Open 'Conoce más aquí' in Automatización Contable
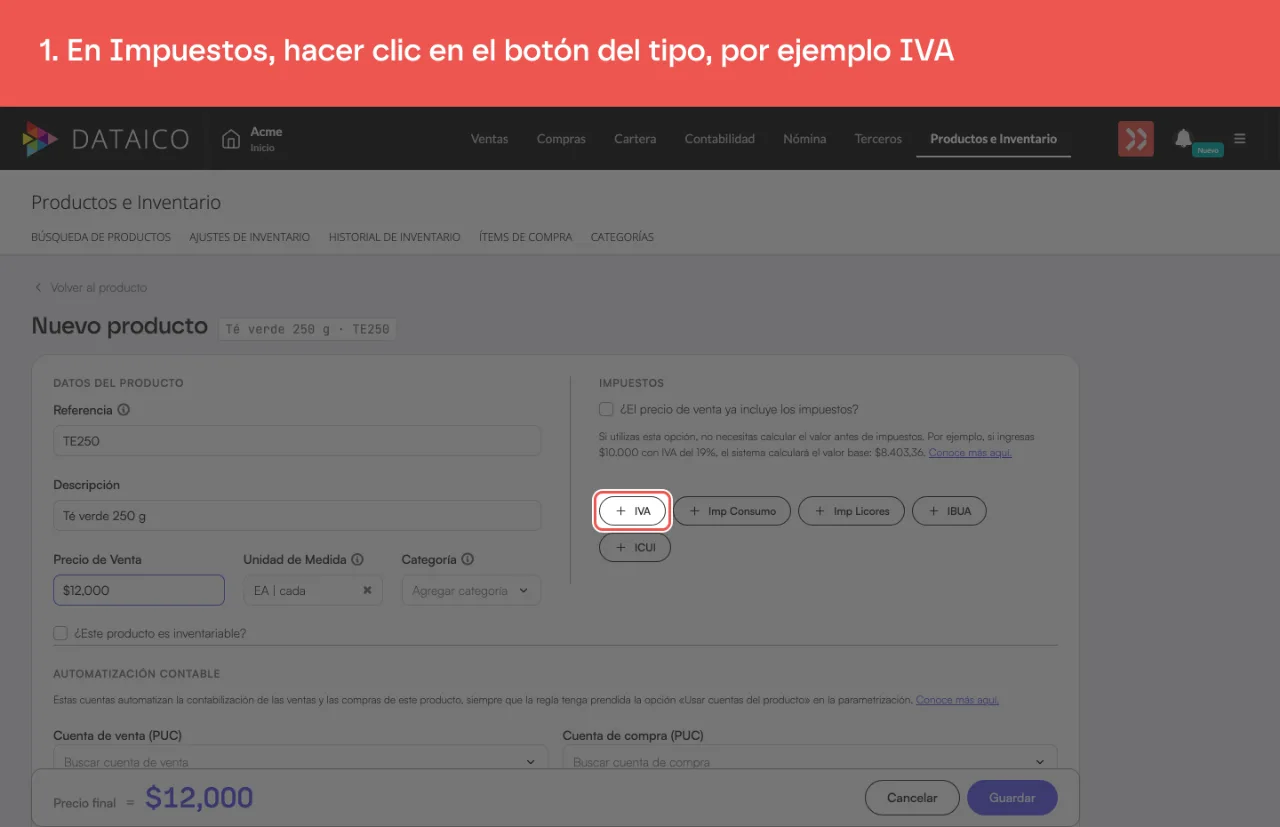1280x827 pixels. pyautogui.click(x=957, y=700)
